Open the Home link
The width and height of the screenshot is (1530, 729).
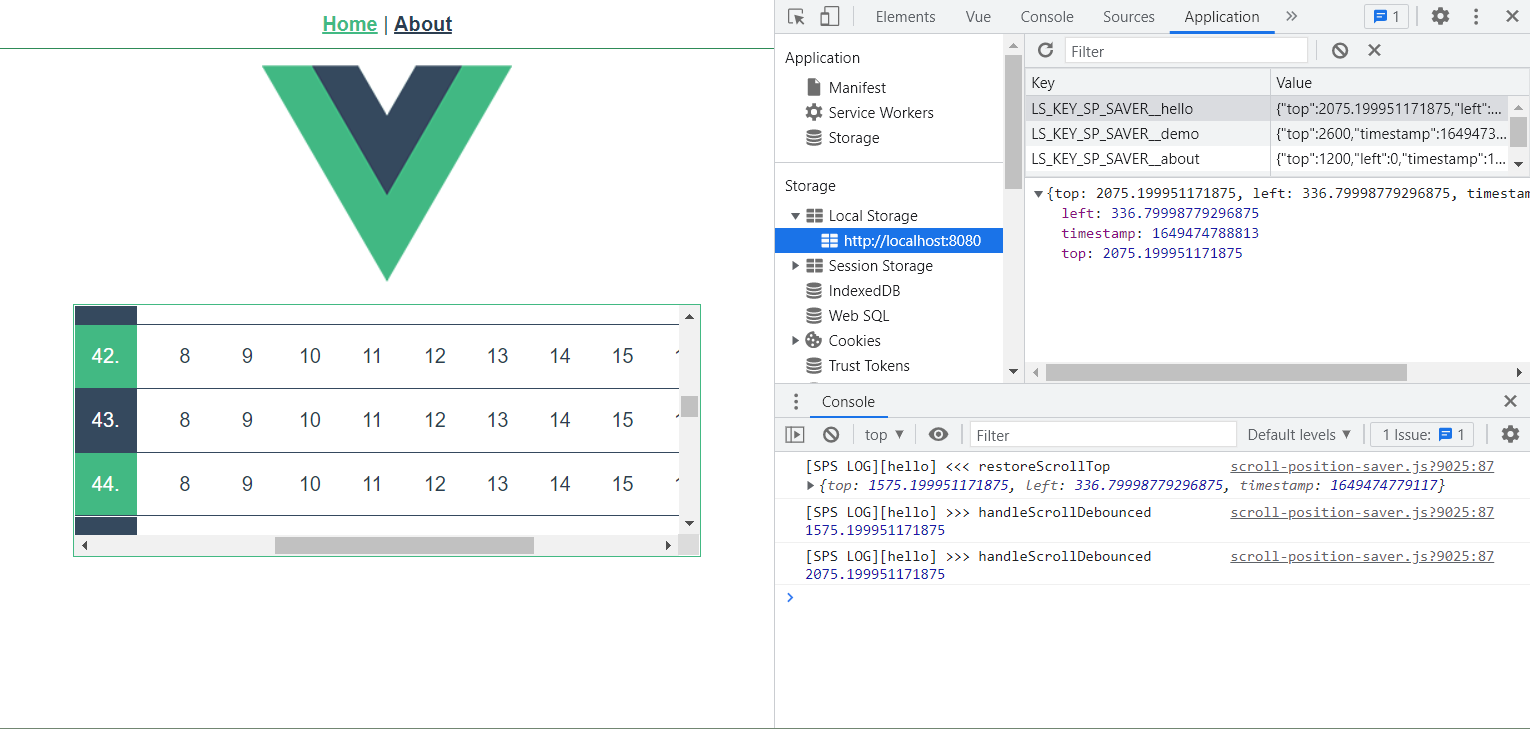point(350,24)
